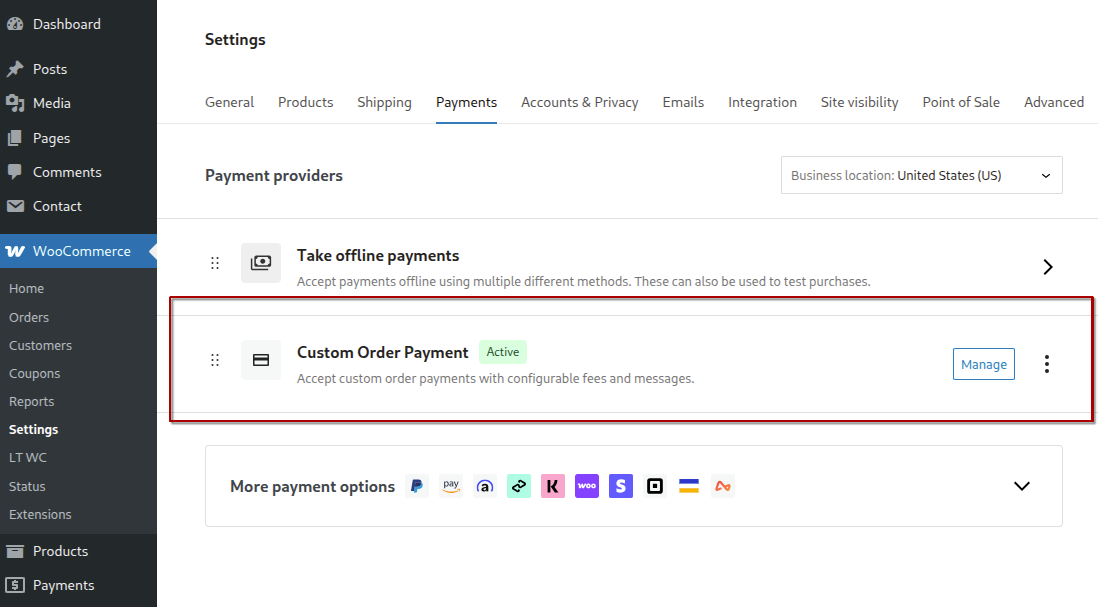Screen dimensions: 1098x607
Task: Select the Stripe payment icon
Action: point(621,486)
